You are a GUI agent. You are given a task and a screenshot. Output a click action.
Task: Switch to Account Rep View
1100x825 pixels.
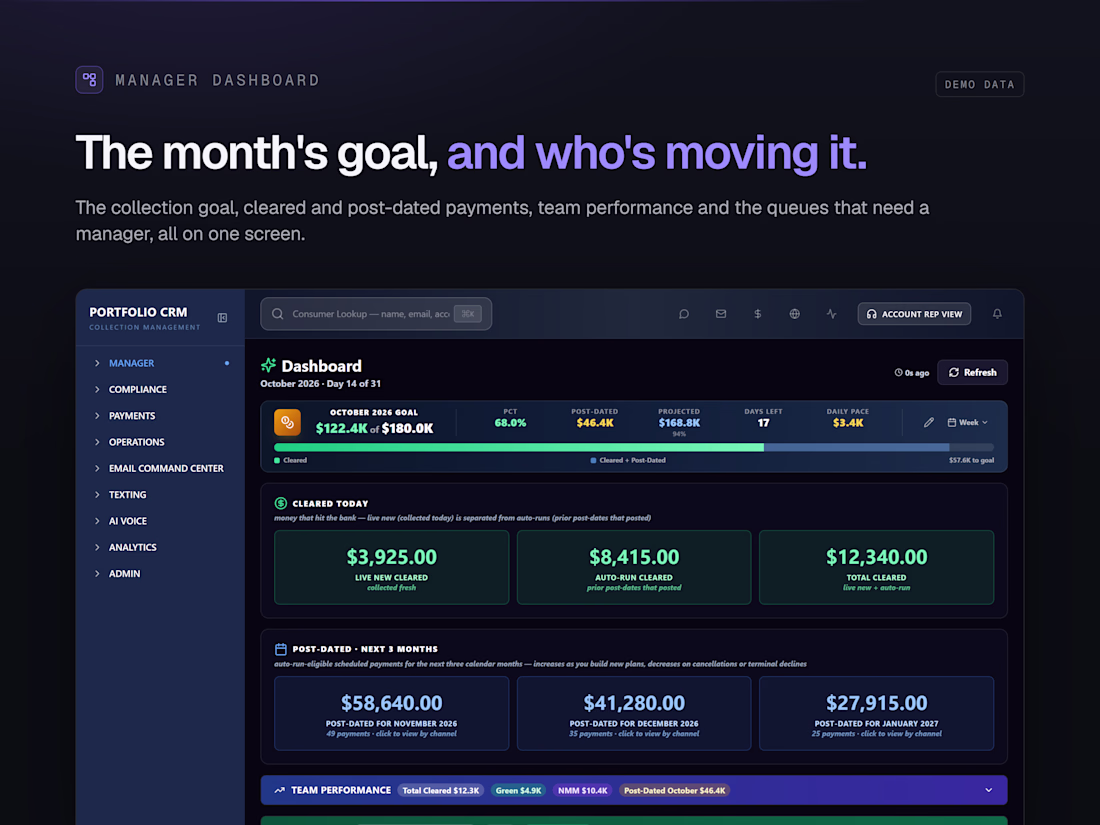coord(914,314)
